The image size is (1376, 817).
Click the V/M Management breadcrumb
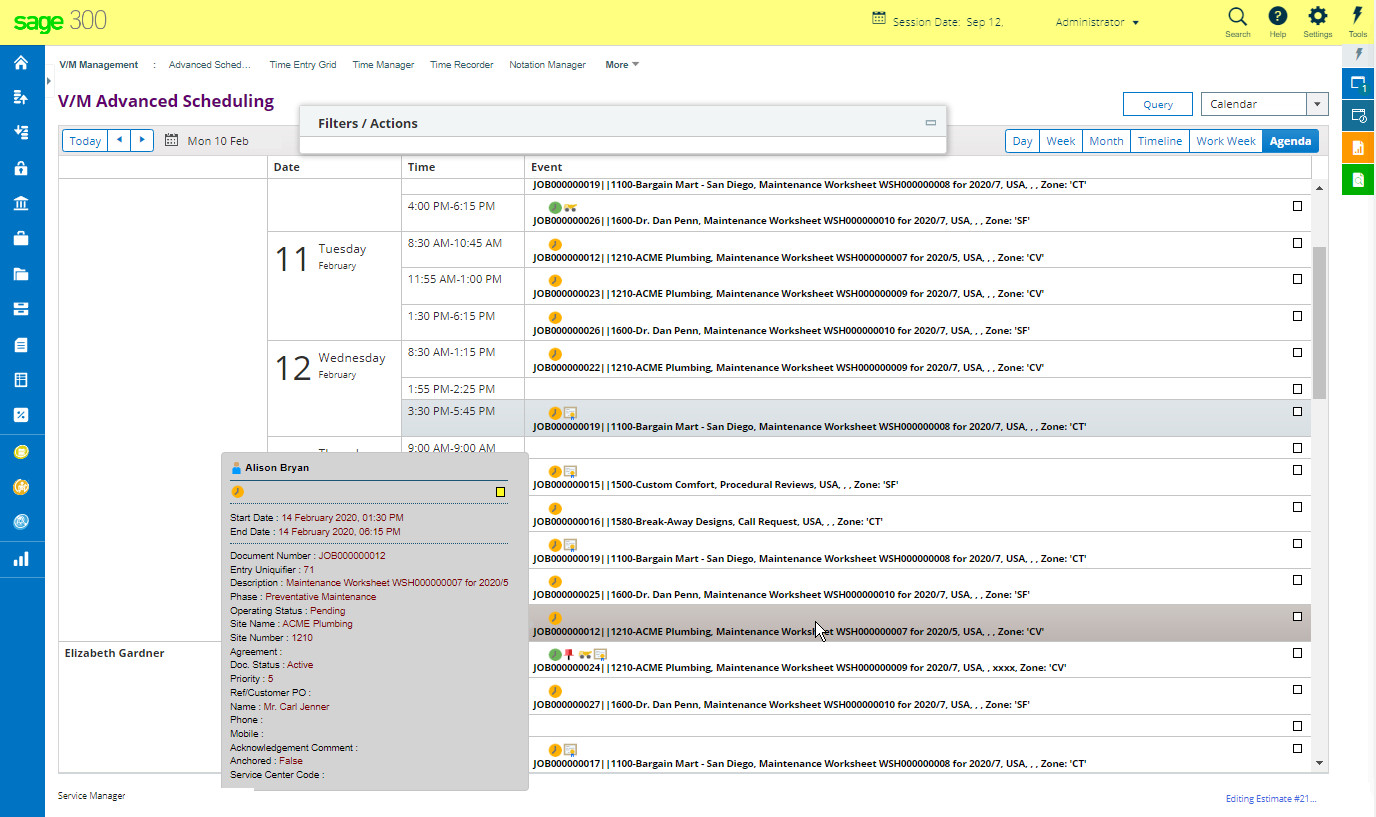pyautogui.click(x=99, y=65)
